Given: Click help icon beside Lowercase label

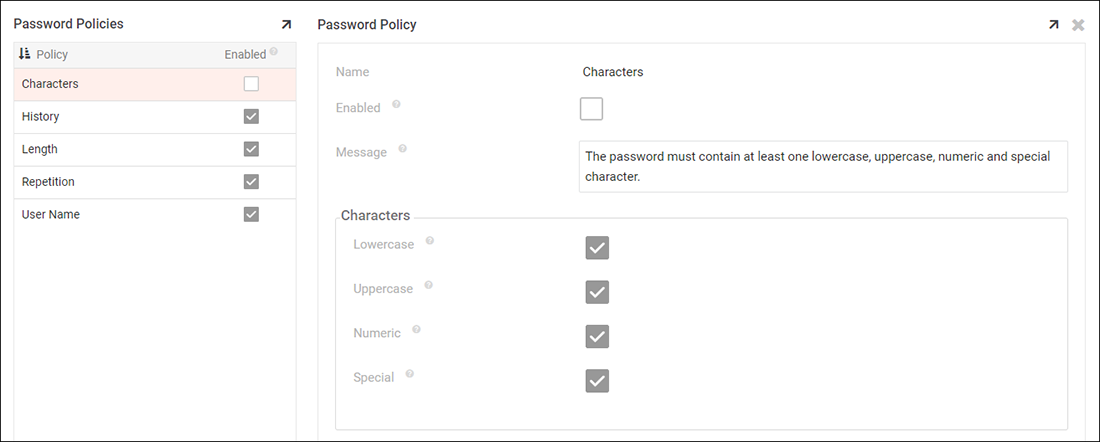Looking at the screenshot, I should pyautogui.click(x=429, y=241).
